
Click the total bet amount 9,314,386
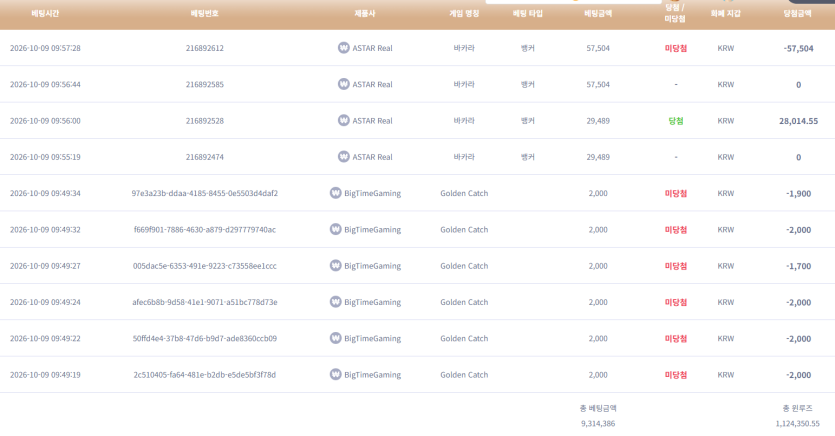(x=598, y=424)
